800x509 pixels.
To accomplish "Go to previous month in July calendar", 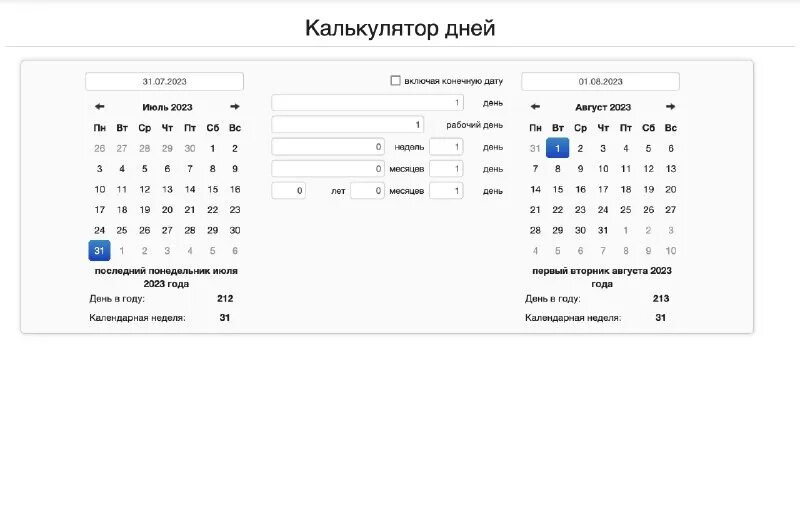I will pyautogui.click(x=99, y=107).
